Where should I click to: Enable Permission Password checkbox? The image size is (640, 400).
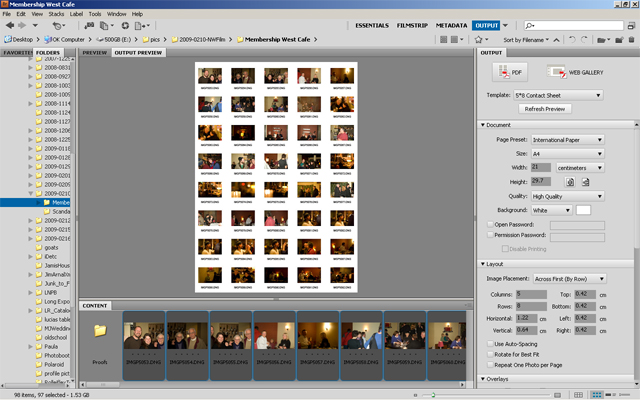pyautogui.click(x=490, y=235)
